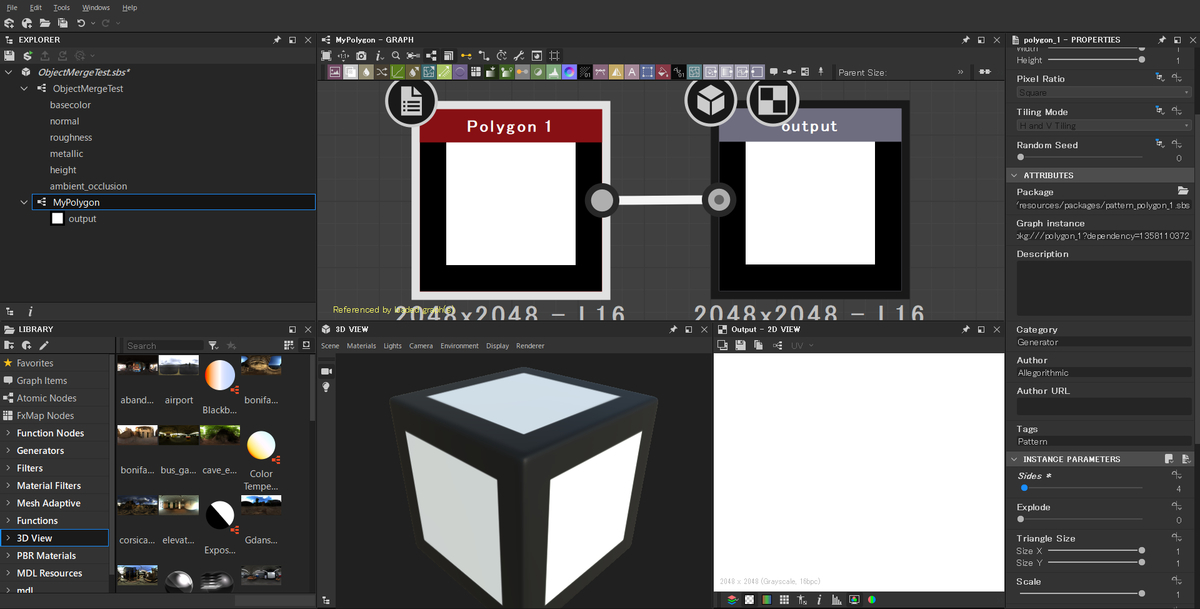Screen dimensions: 1200x609
Task: Expand the Material Filters library category
Action: tap(8, 486)
